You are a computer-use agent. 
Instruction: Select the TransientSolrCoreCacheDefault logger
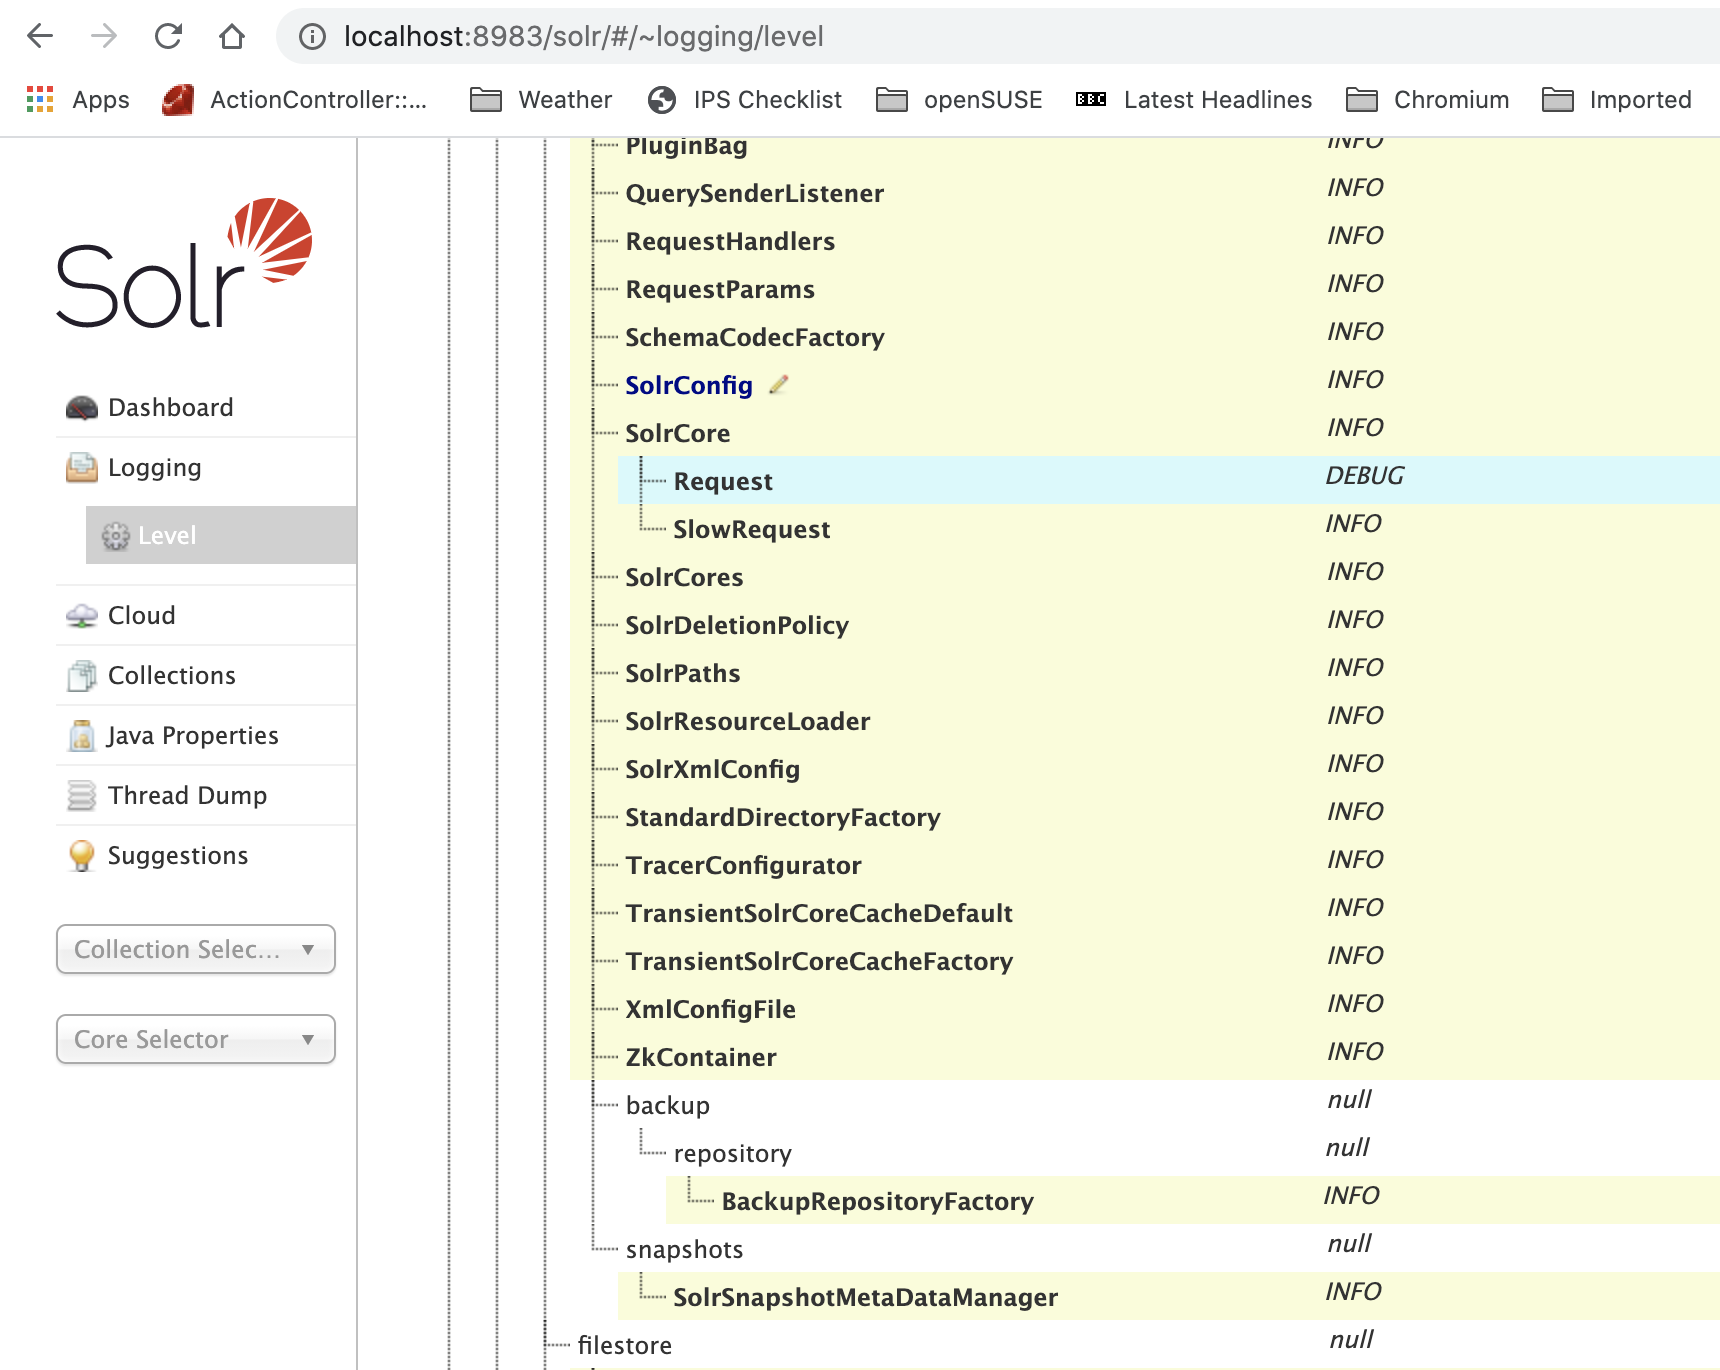[x=819, y=913]
